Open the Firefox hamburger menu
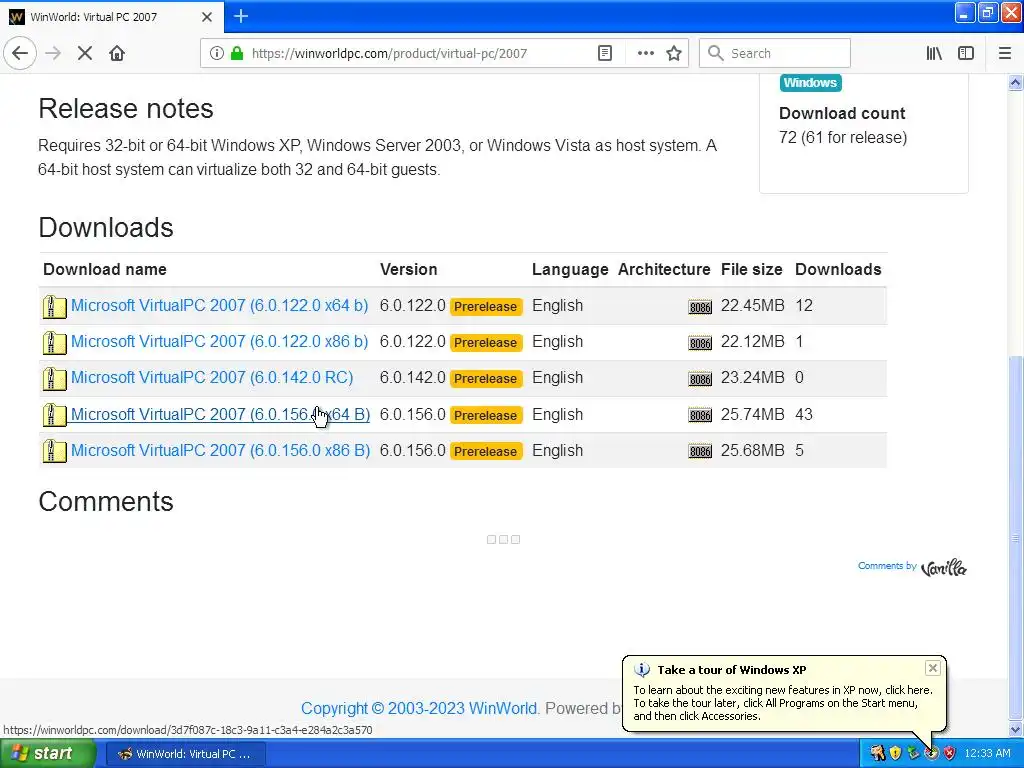 coord(1005,53)
